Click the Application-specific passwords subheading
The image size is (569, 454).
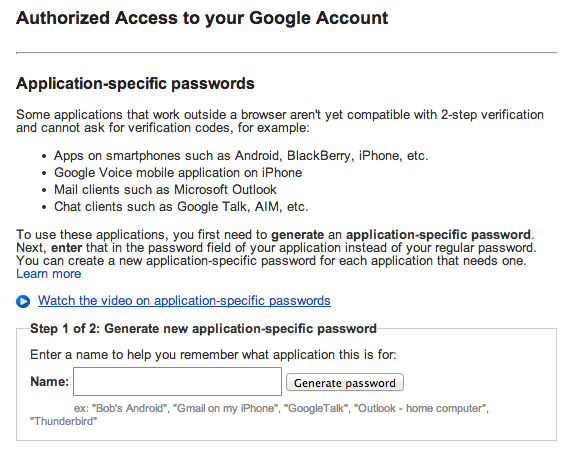135,83
